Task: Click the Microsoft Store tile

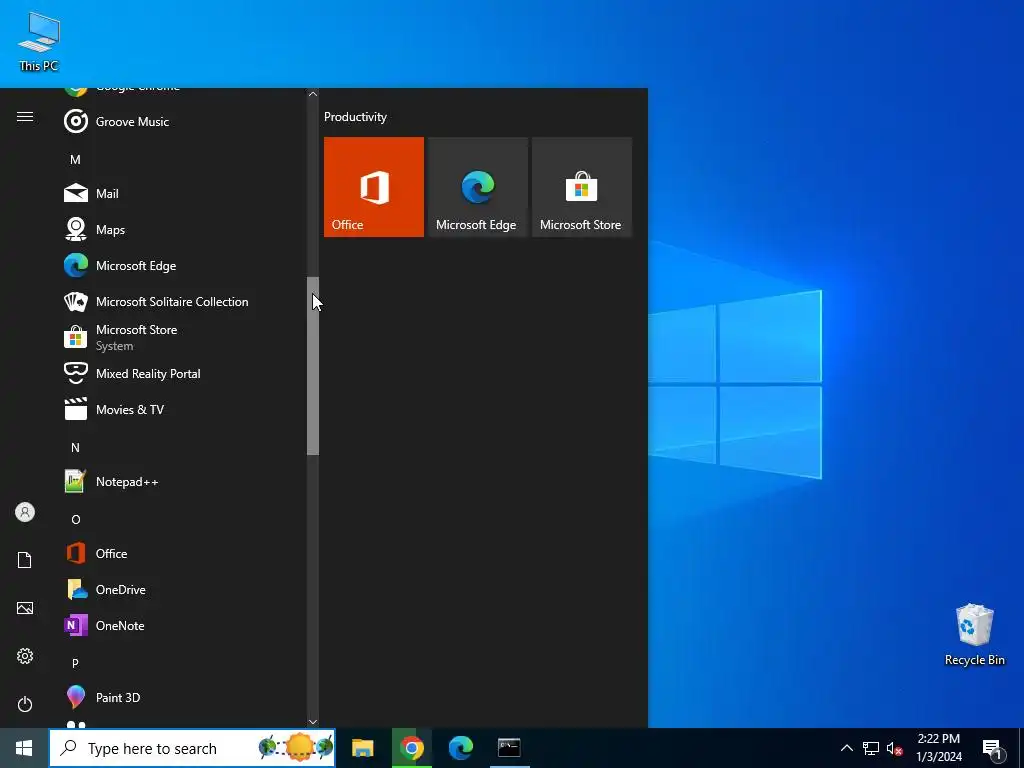Action: pyautogui.click(x=582, y=187)
